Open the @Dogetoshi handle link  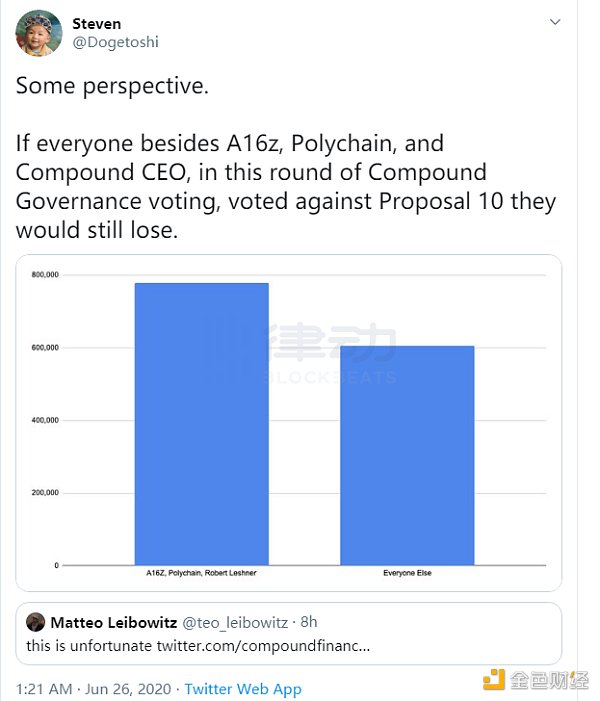tap(115, 42)
